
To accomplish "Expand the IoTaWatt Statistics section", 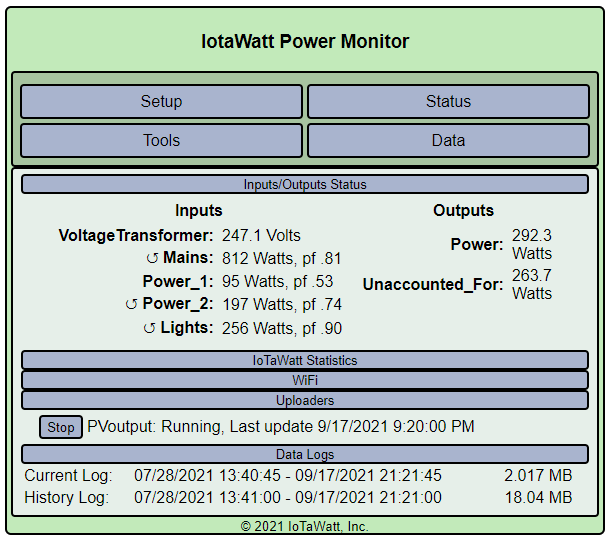I will click(305, 360).
